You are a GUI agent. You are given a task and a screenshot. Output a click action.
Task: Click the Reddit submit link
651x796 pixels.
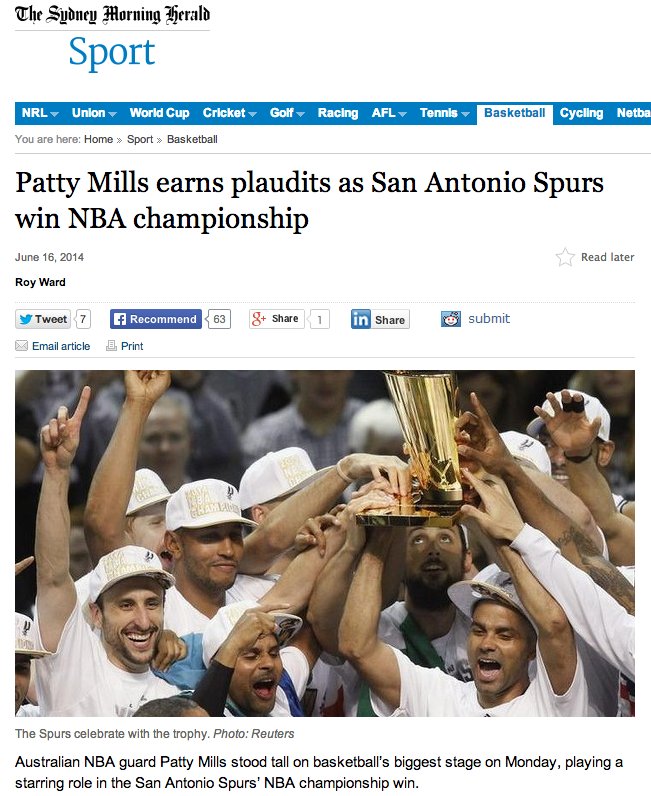[x=489, y=318]
